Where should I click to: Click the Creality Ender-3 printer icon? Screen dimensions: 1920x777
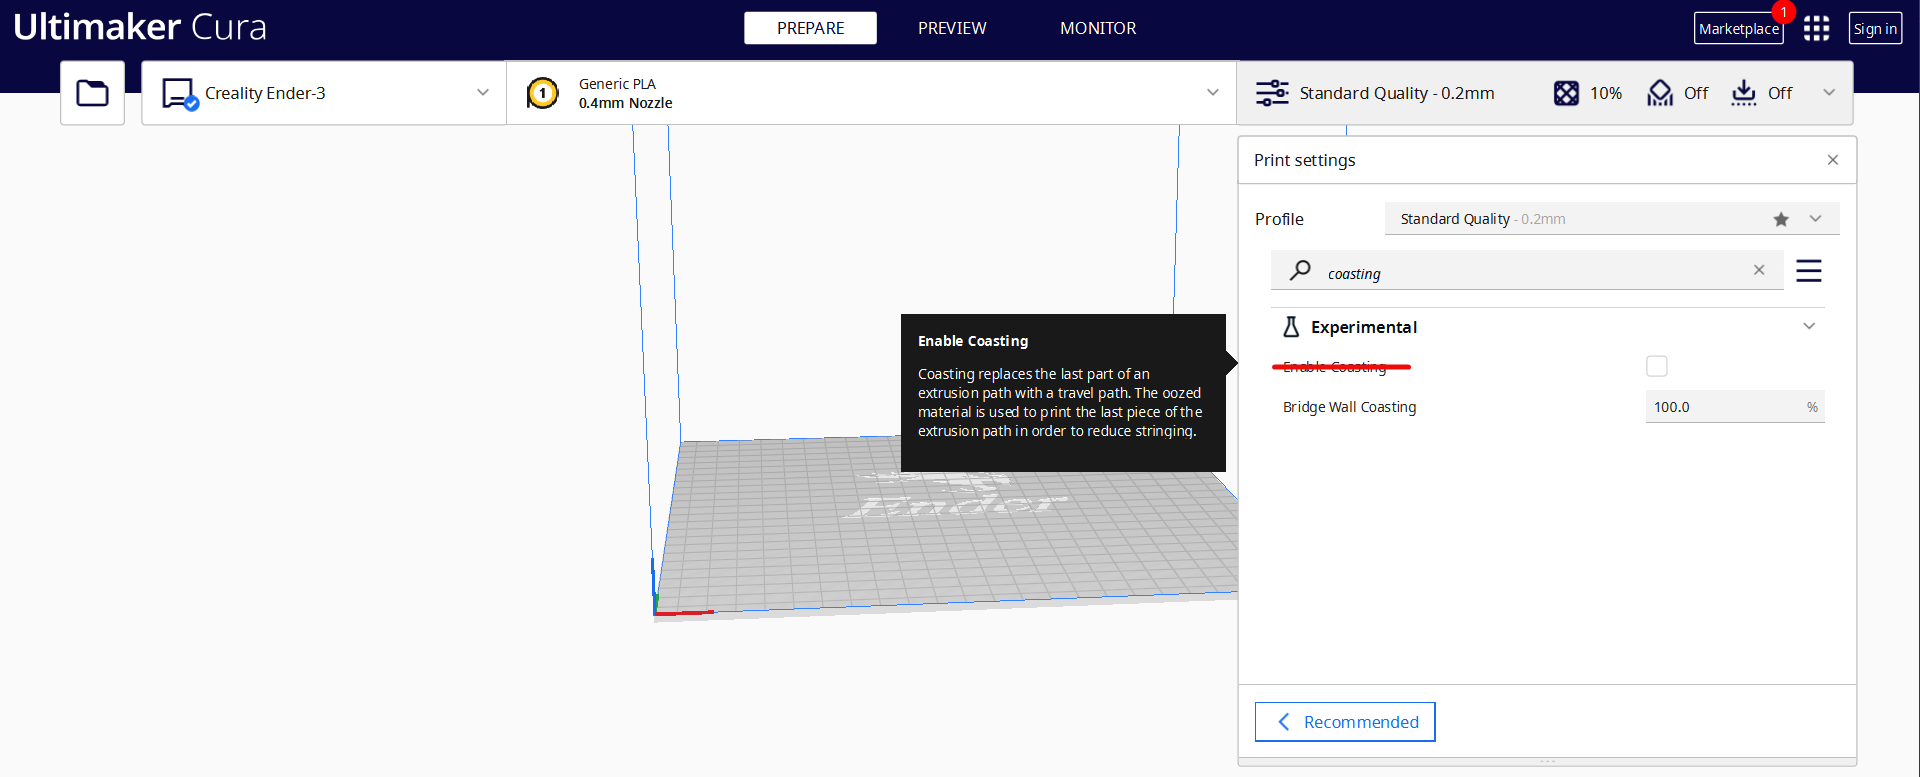point(180,94)
